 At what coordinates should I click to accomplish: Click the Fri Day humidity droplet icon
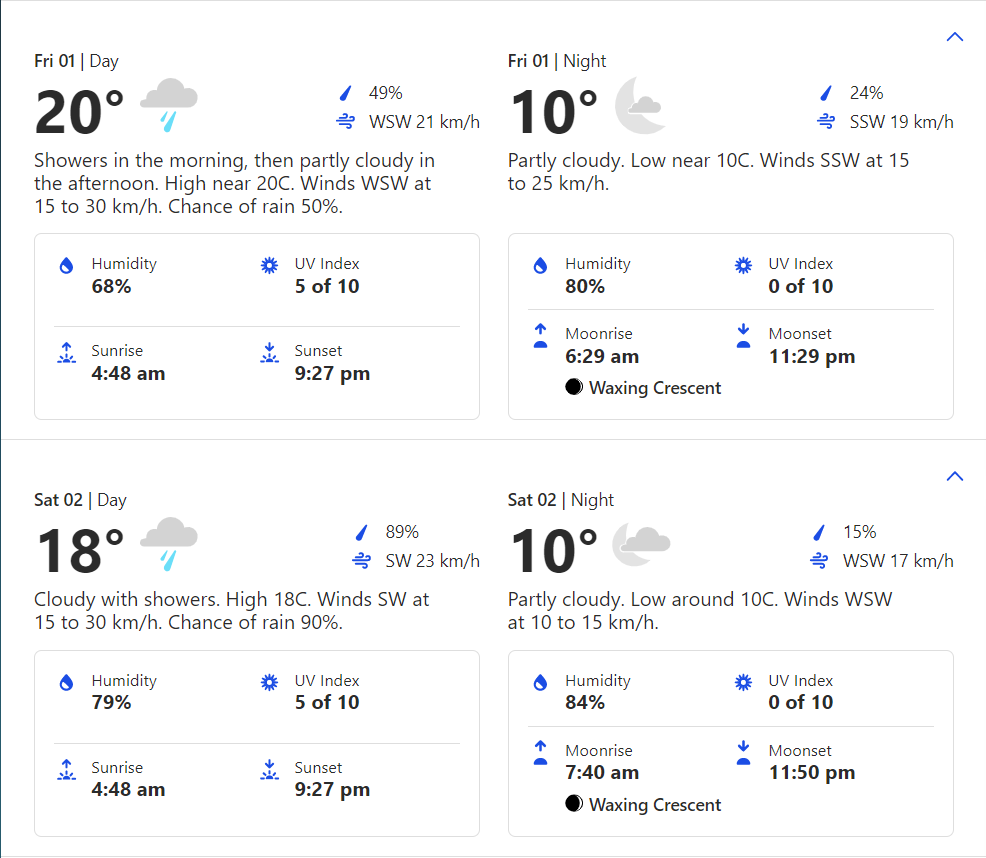pyautogui.click(x=66, y=265)
